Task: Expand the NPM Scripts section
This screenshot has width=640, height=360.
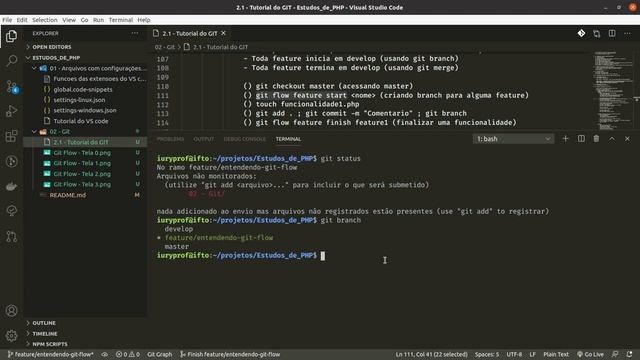Action: coord(50,344)
